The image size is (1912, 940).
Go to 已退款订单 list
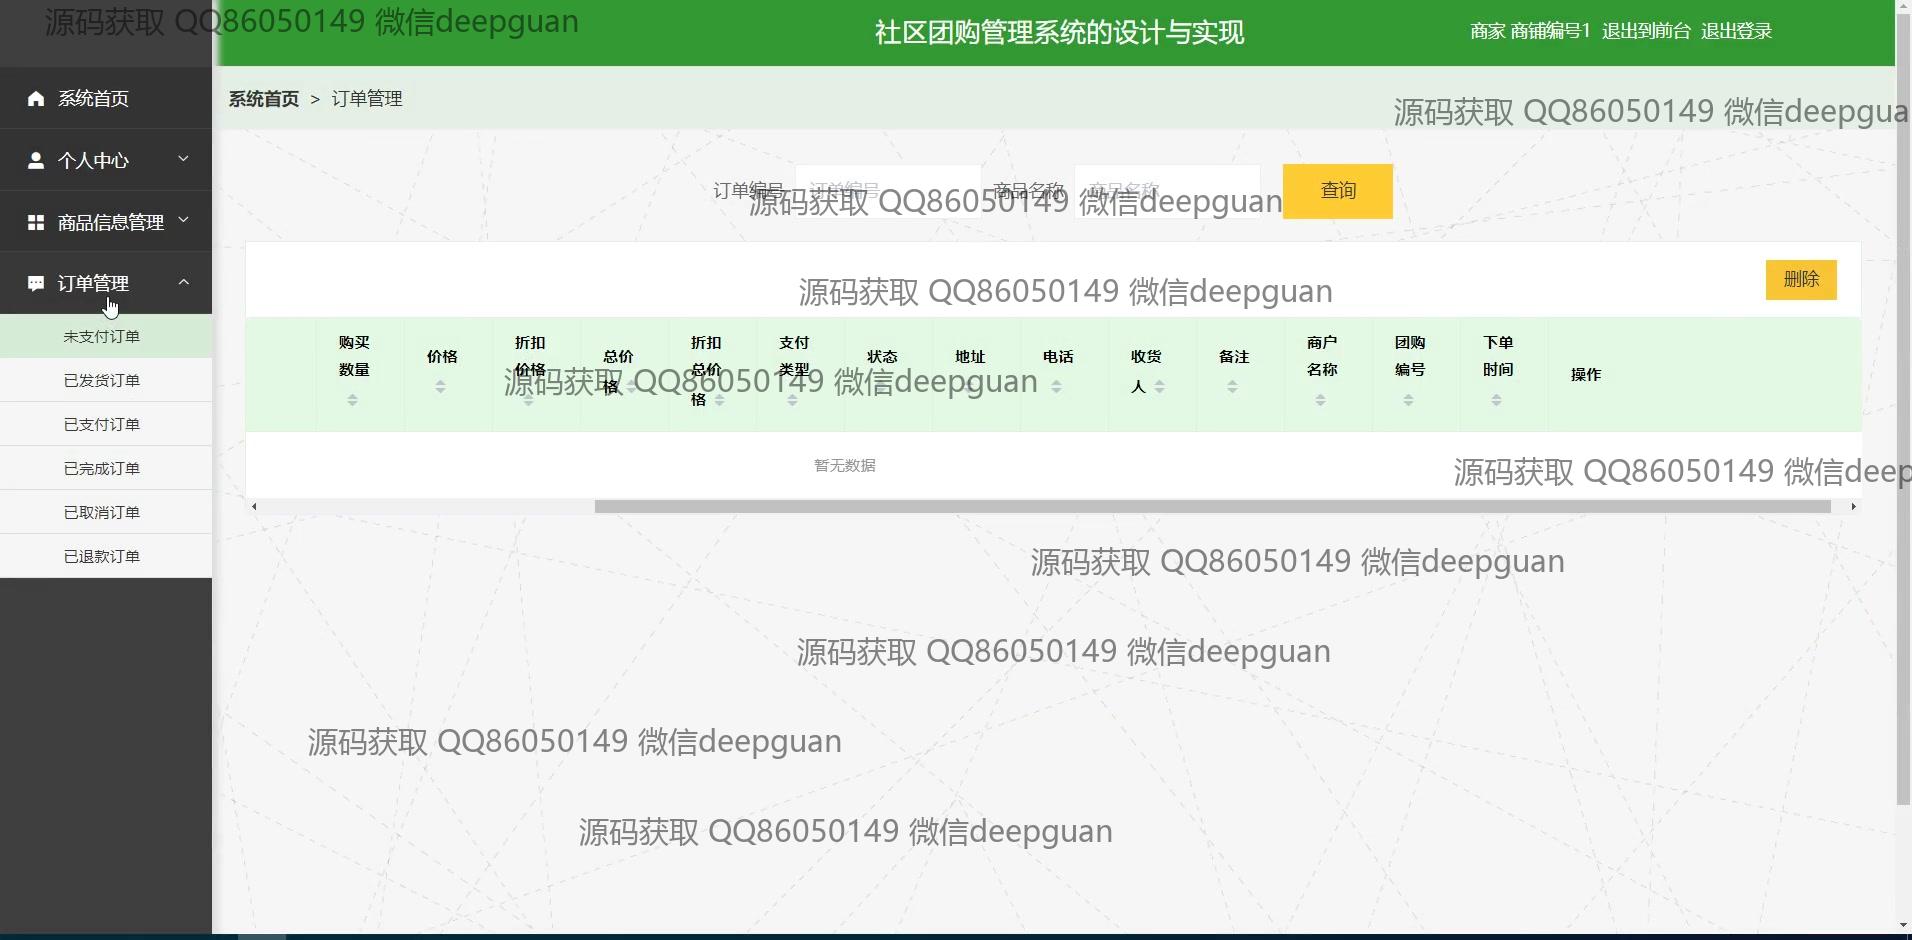(102, 556)
